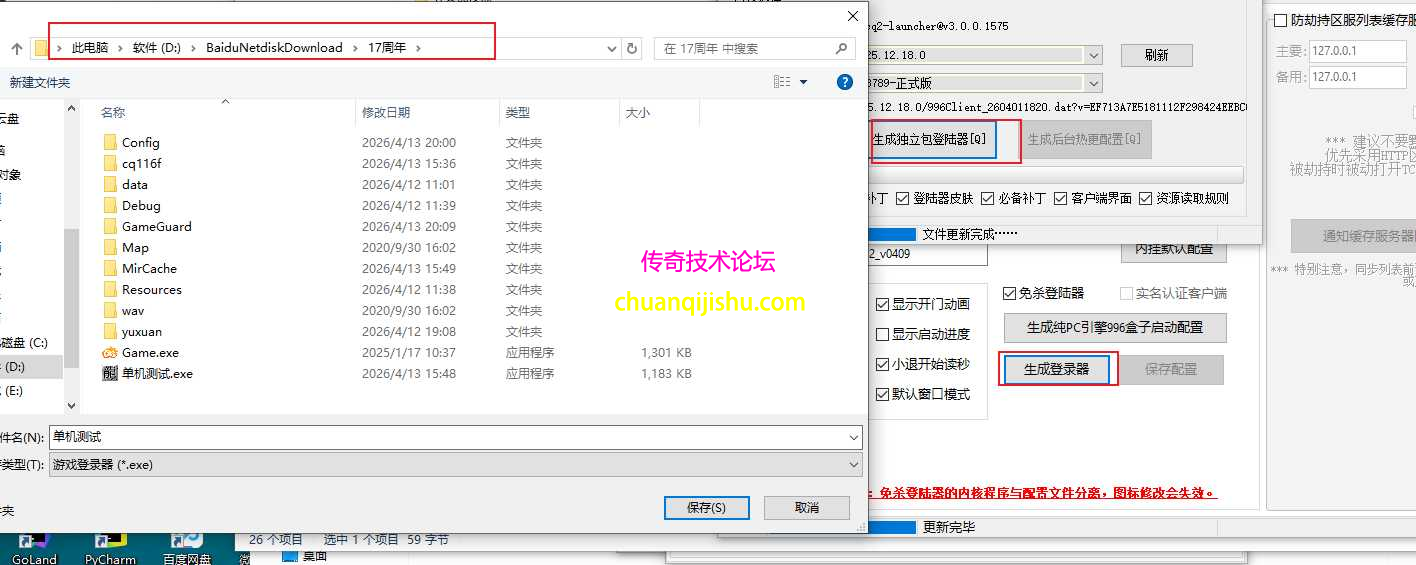Expand the 25.12.18.0 version dropdown

point(1094,54)
